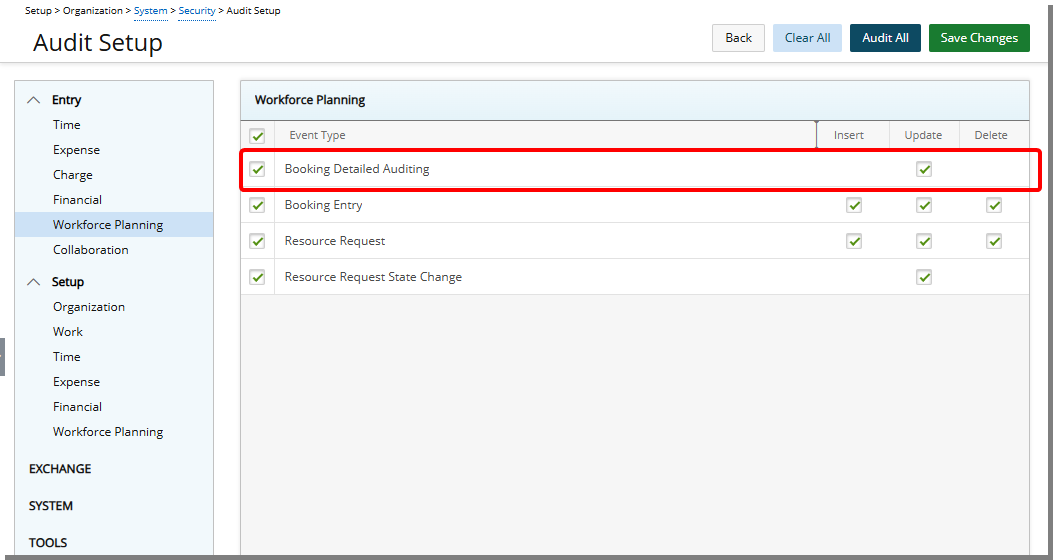
Task: Select Financial under Entry
Action: point(77,199)
